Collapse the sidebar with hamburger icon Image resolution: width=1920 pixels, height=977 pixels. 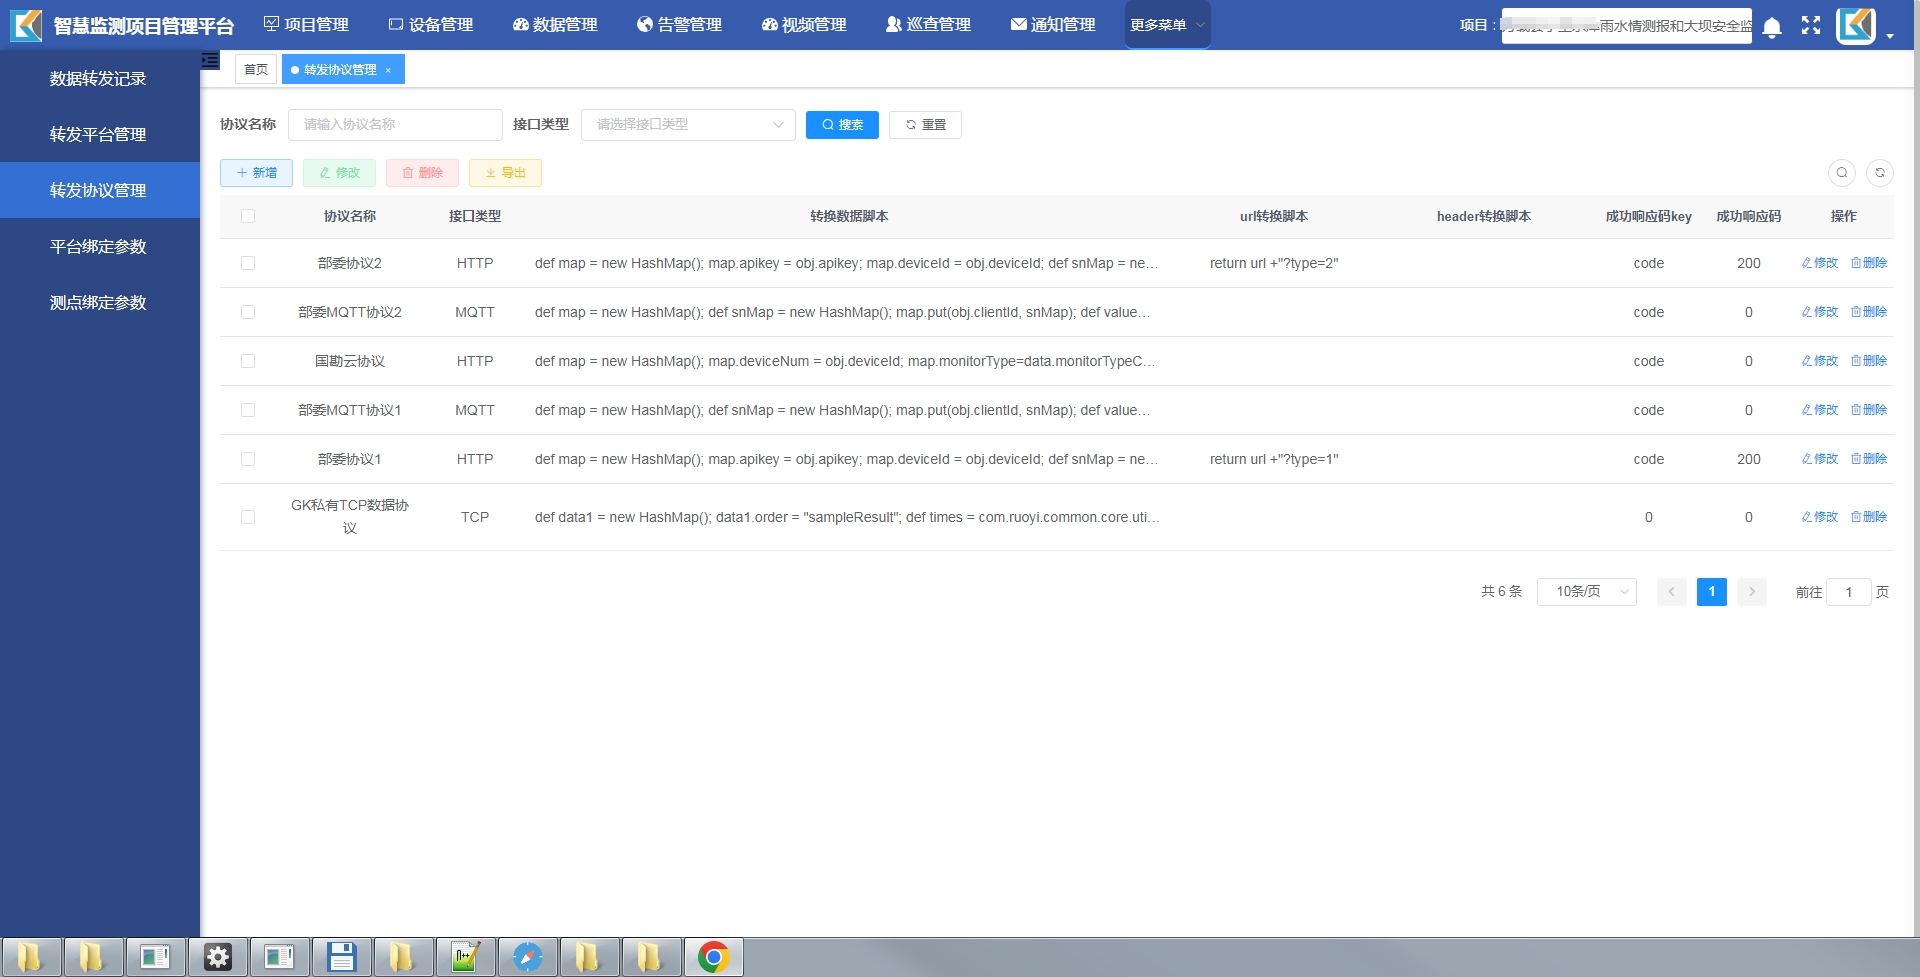[210, 61]
